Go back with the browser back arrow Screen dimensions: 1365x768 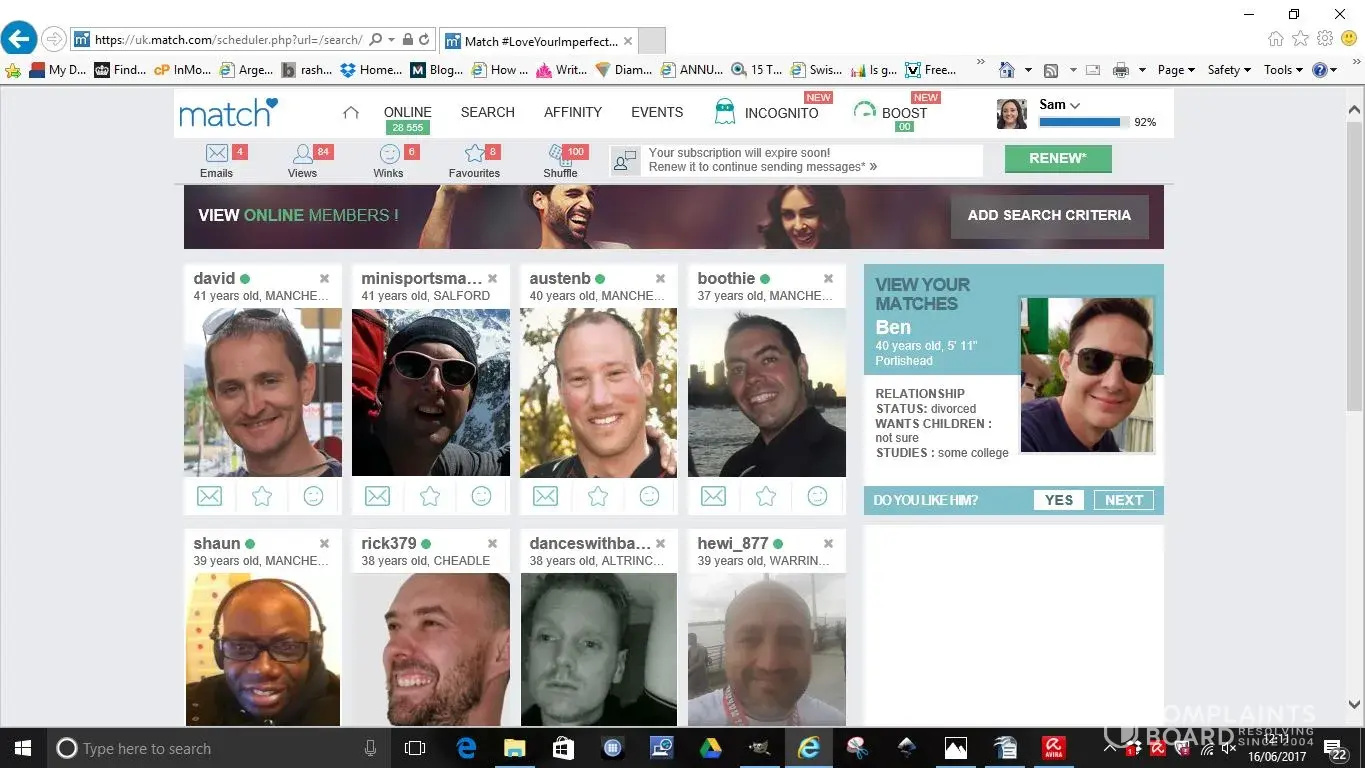click(19, 39)
